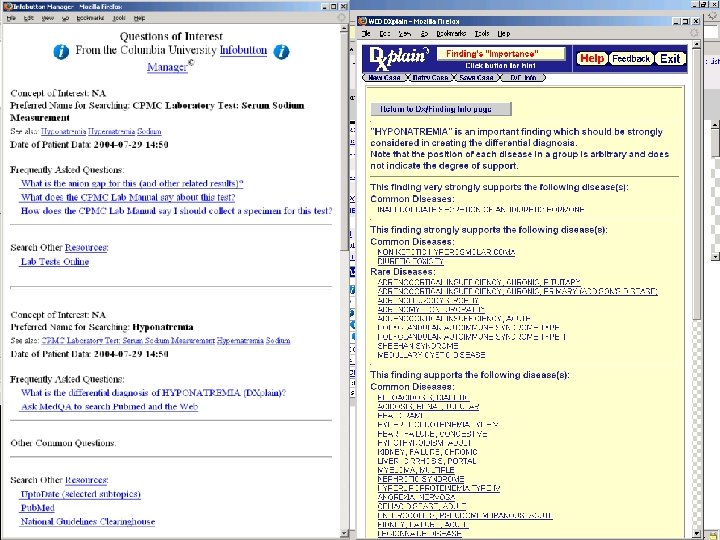Open the Lab Tests Online link
Screen dimensions: 720x540
55,261
